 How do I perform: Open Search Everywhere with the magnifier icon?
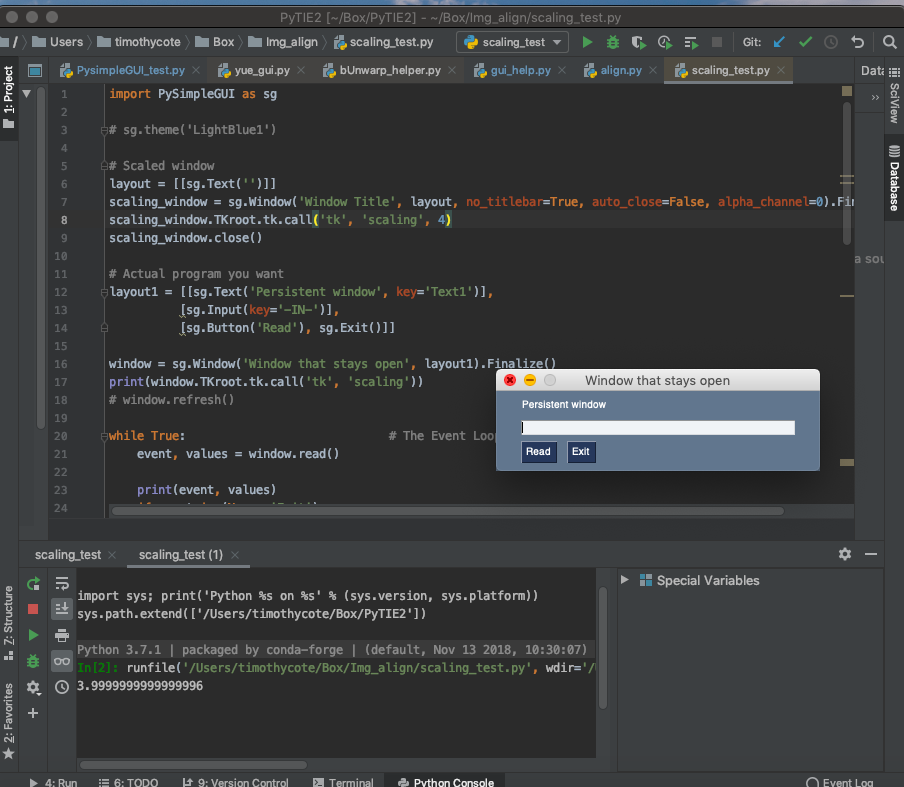891,43
